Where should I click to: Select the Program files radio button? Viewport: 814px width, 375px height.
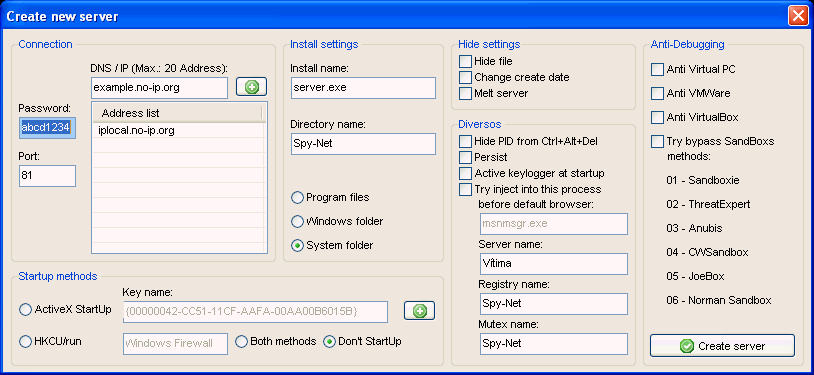[x=297, y=197]
